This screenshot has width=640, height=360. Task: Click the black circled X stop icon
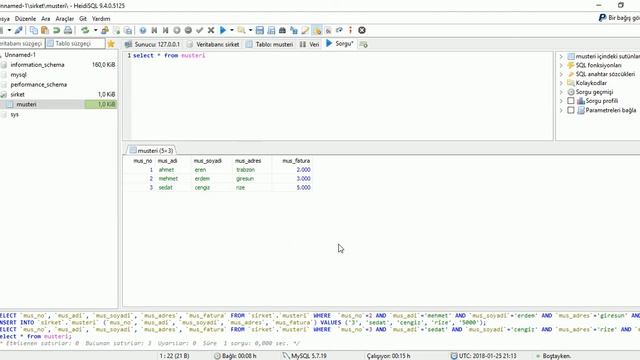click(362, 30)
